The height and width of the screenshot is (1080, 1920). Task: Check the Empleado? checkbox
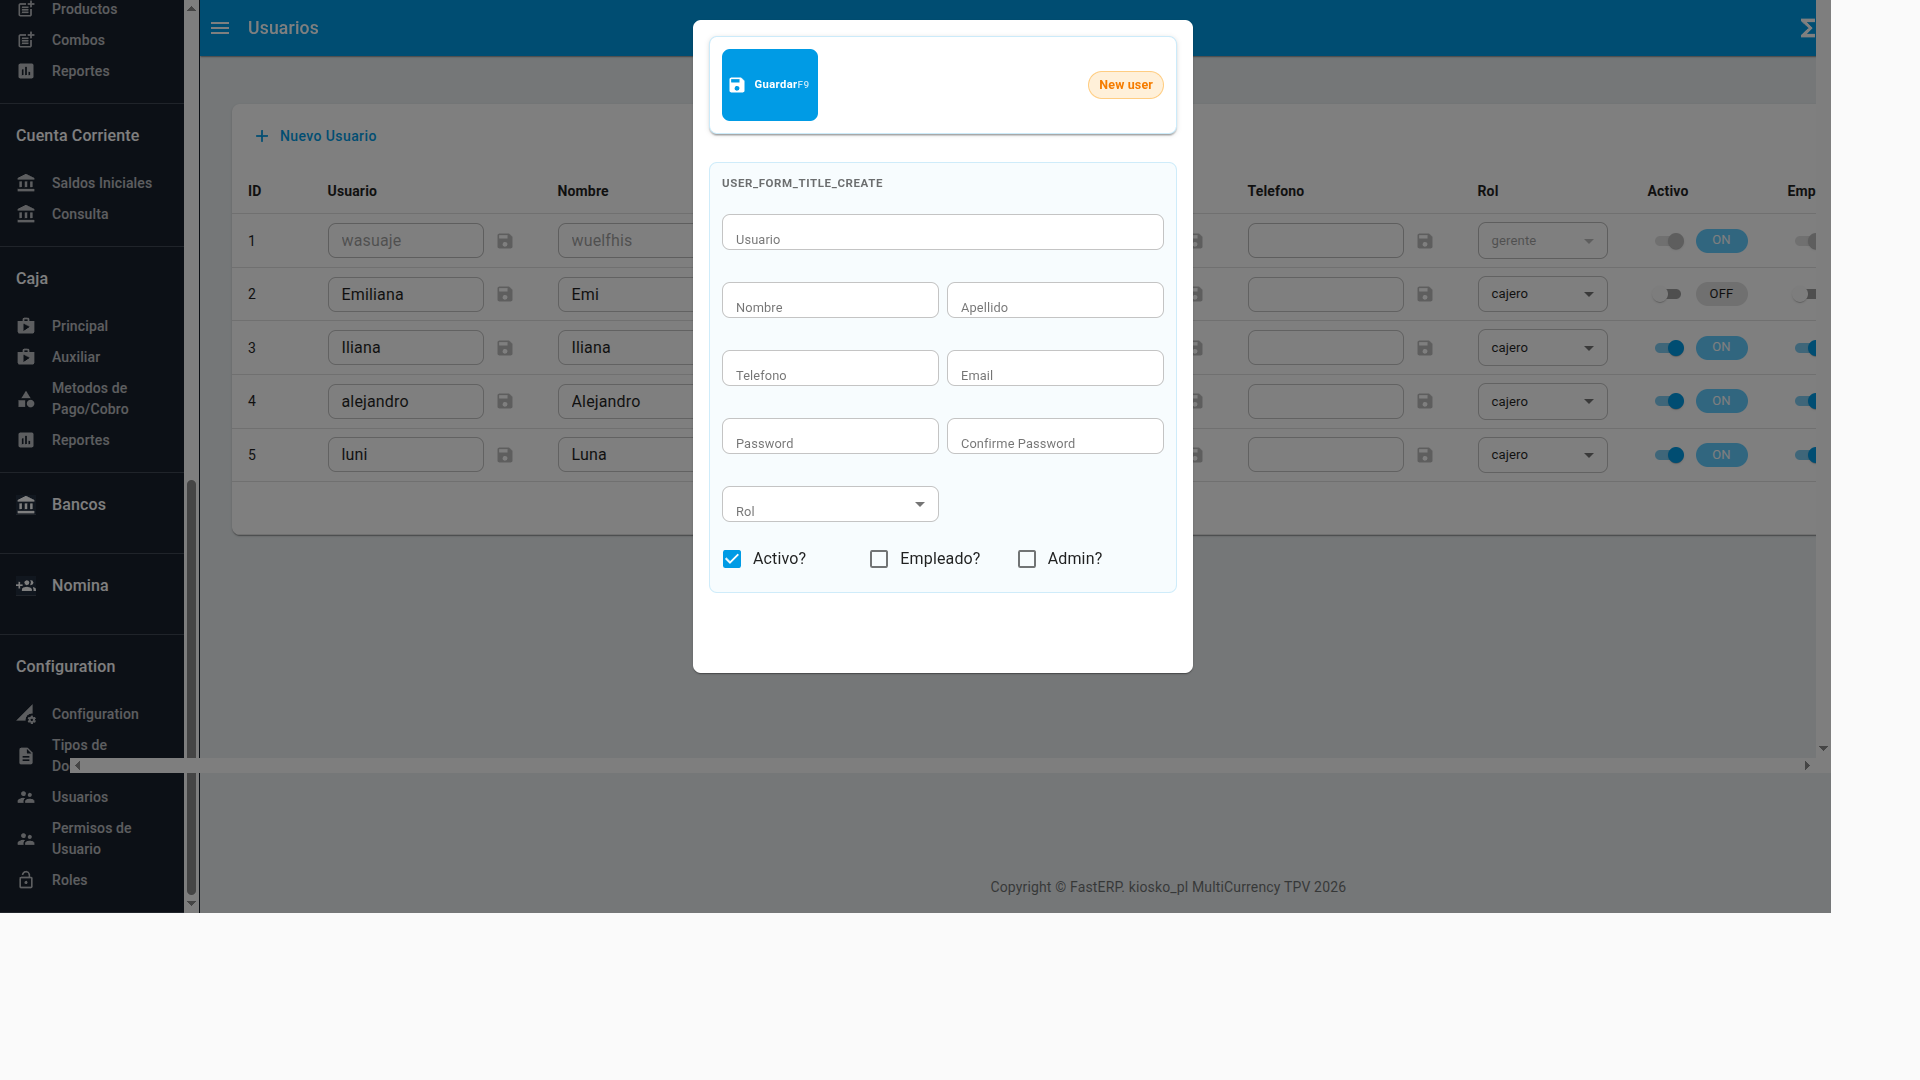(879, 559)
